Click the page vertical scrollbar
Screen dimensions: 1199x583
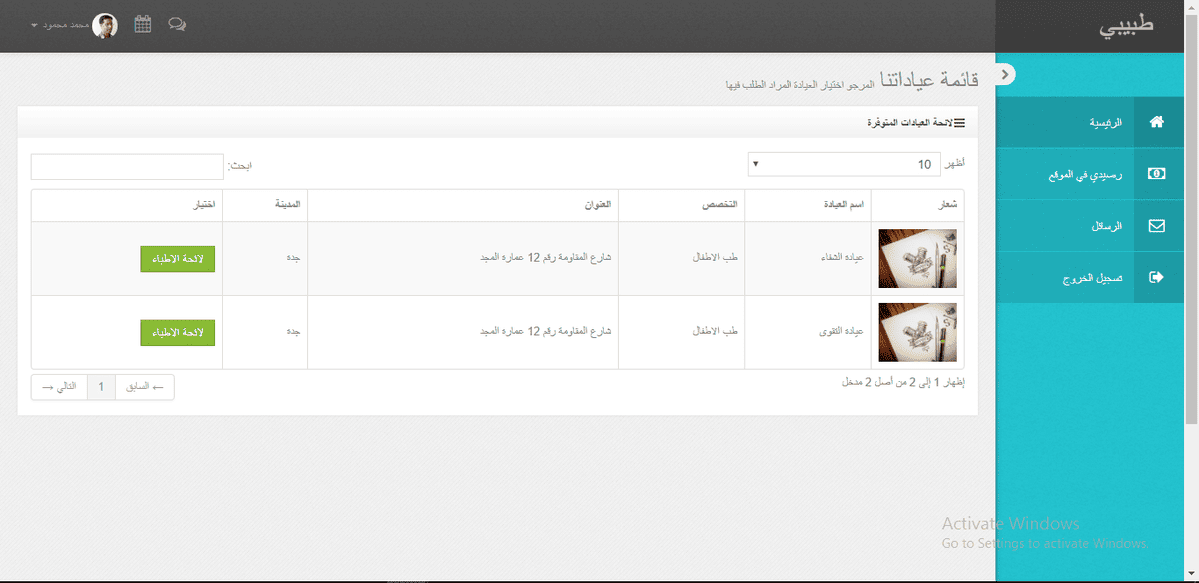(x=1192, y=218)
